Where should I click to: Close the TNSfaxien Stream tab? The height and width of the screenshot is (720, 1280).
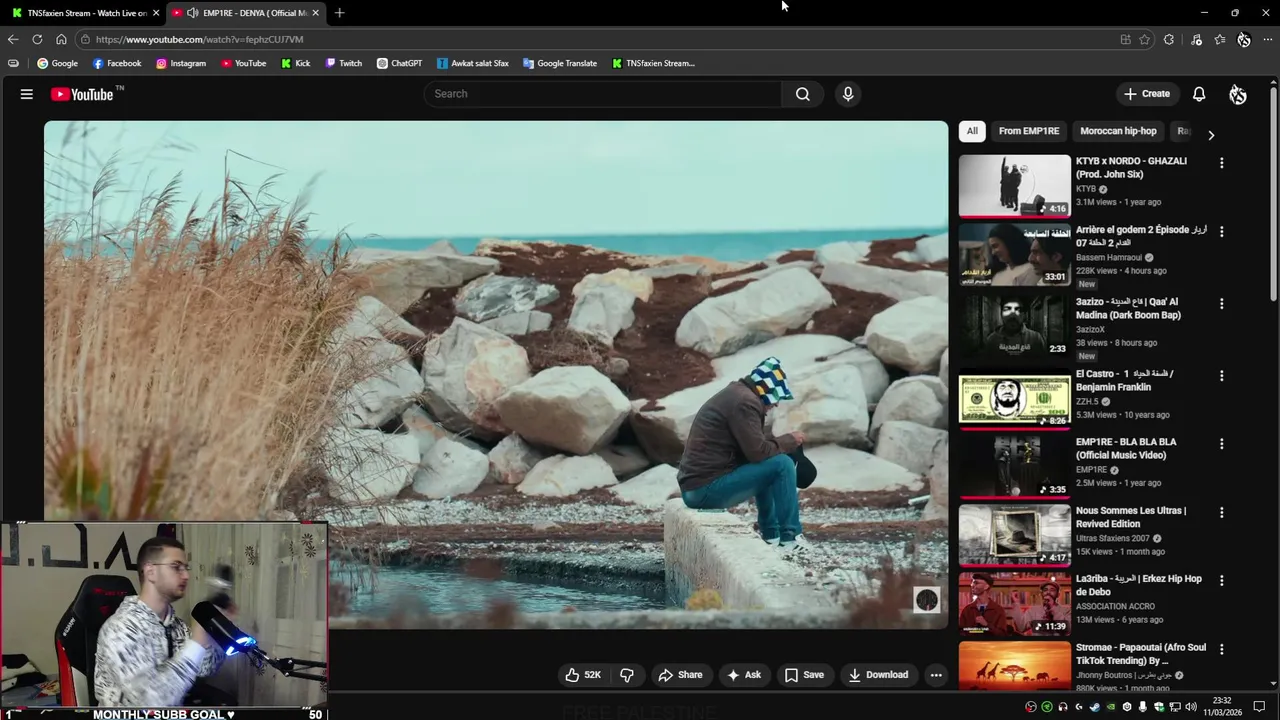156,13
